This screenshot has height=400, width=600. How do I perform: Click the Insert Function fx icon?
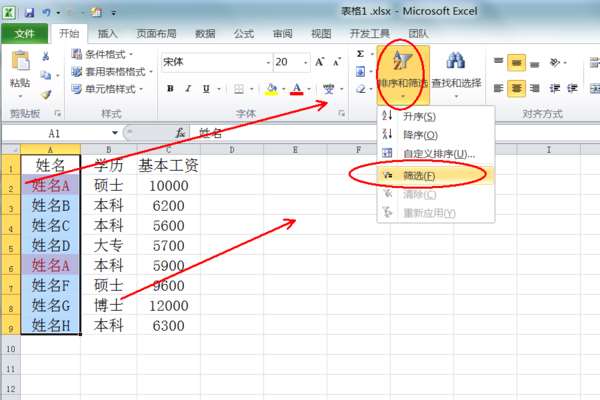pos(180,133)
